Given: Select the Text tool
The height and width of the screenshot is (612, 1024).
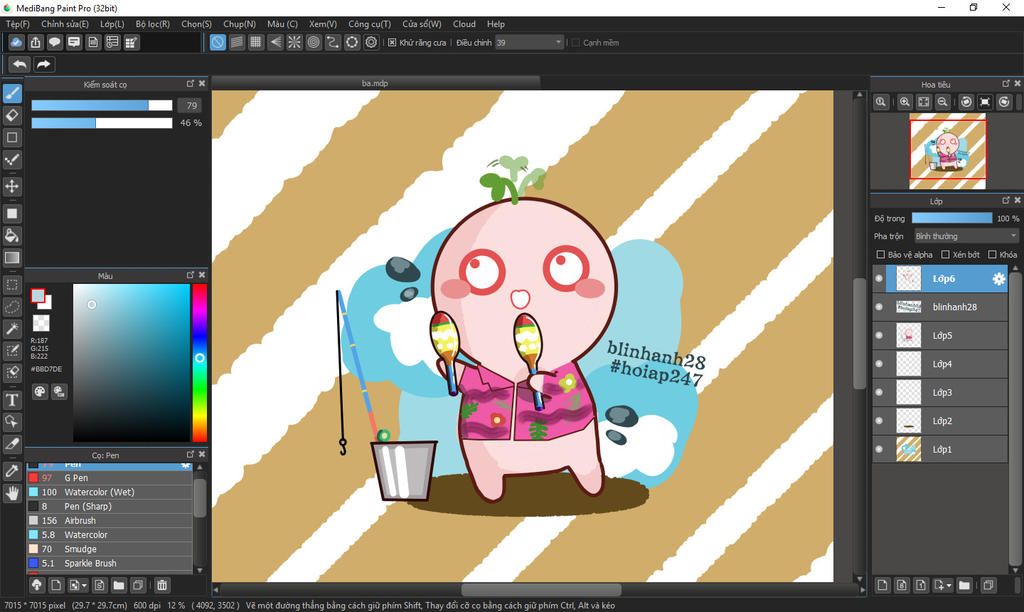Looking at the screenshot, I should [12, 400].
